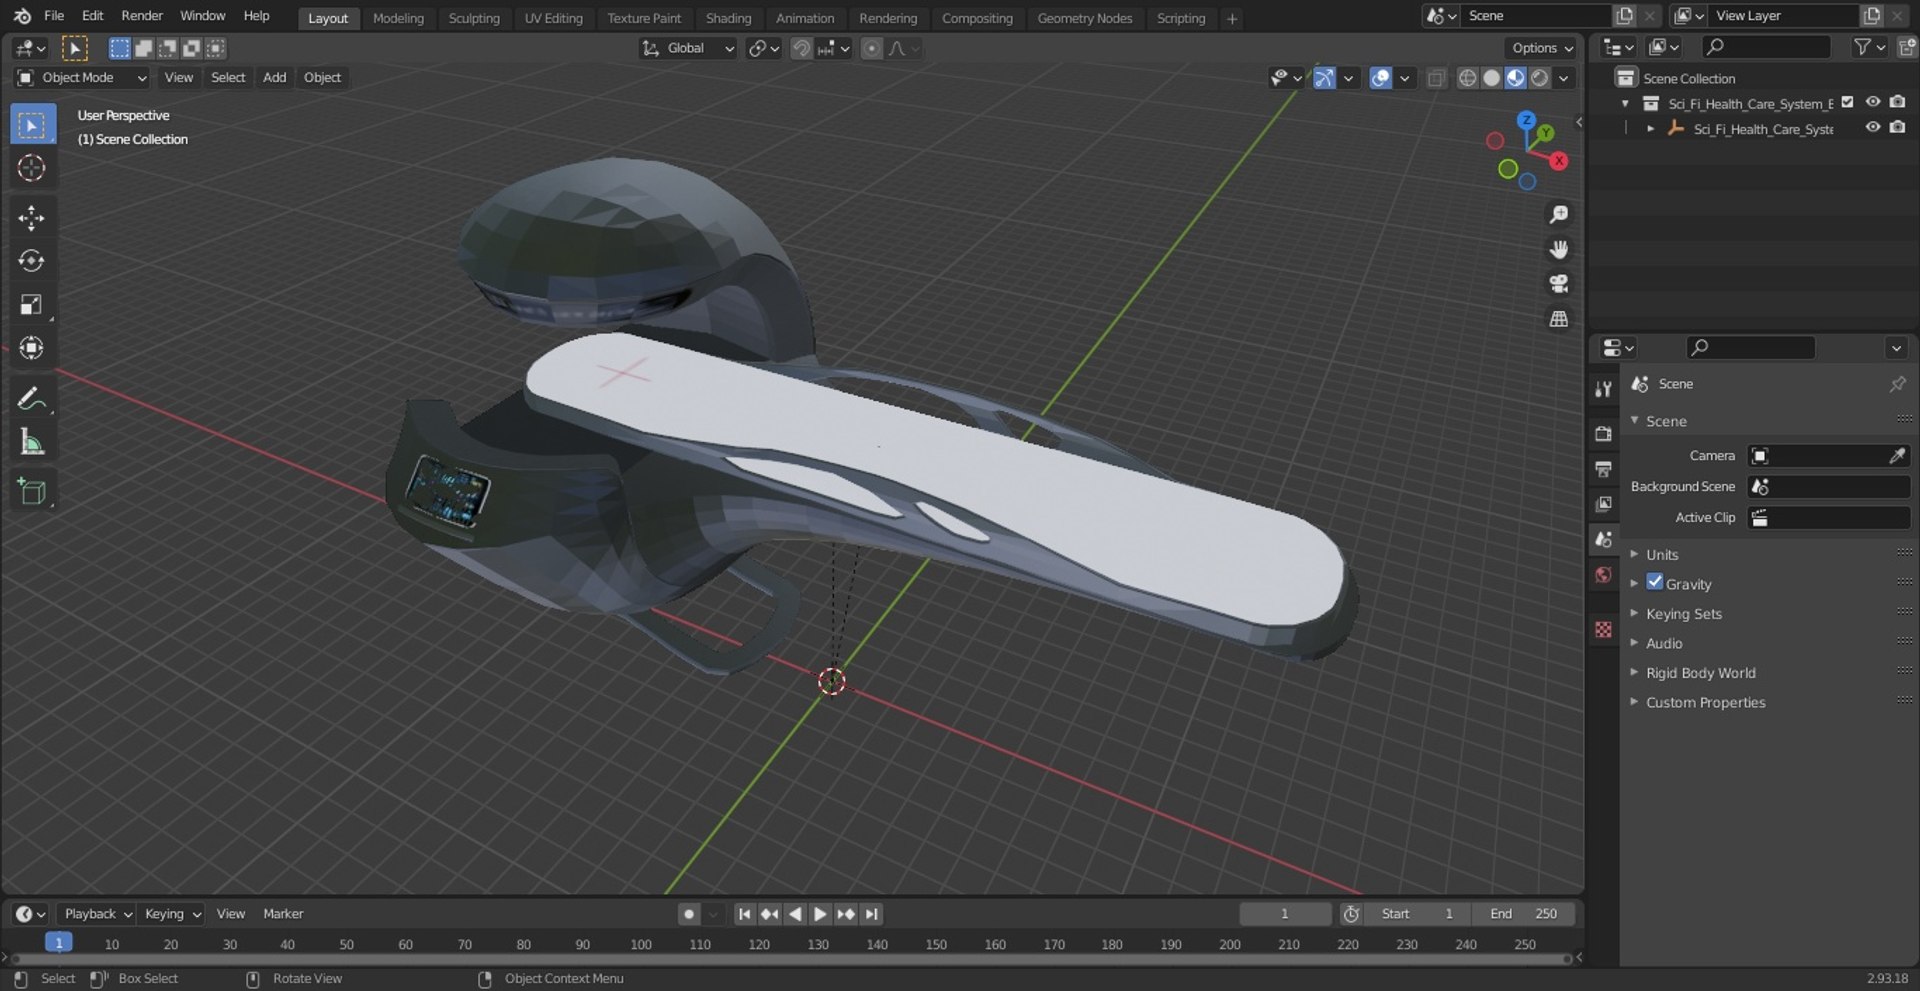Switch to Material Preview shading

(1515, 78)
